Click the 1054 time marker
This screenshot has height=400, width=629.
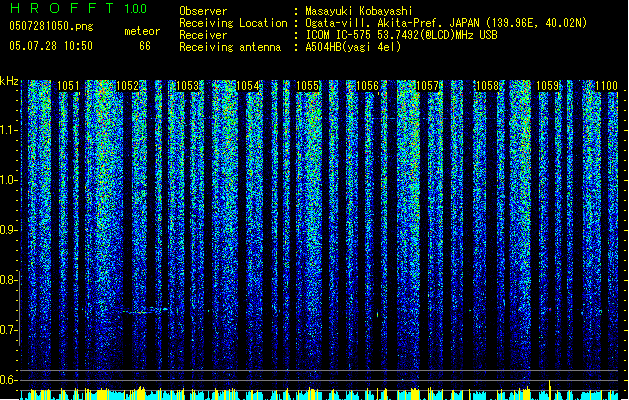point(248,85)
